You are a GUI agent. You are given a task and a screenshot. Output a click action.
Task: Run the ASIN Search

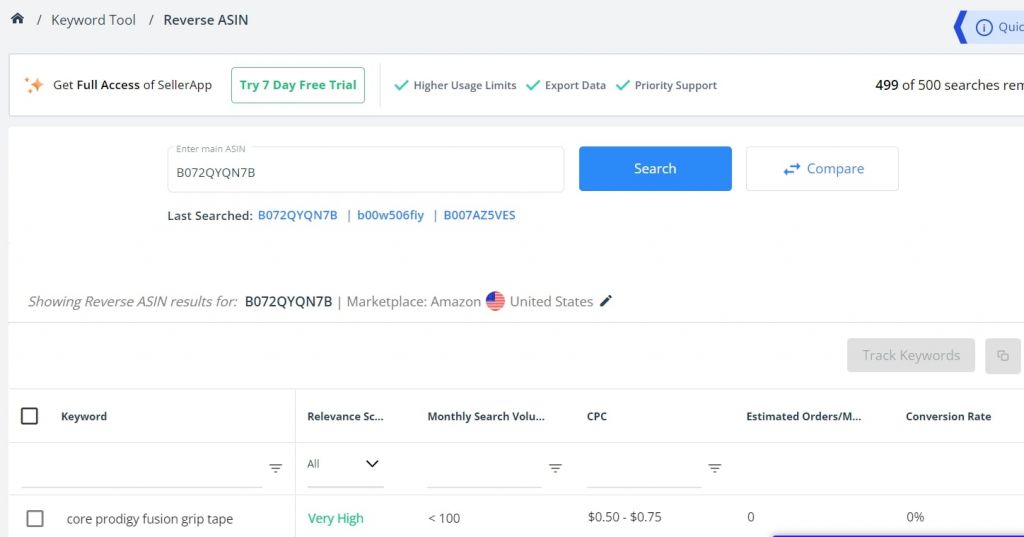pos(655,169)
